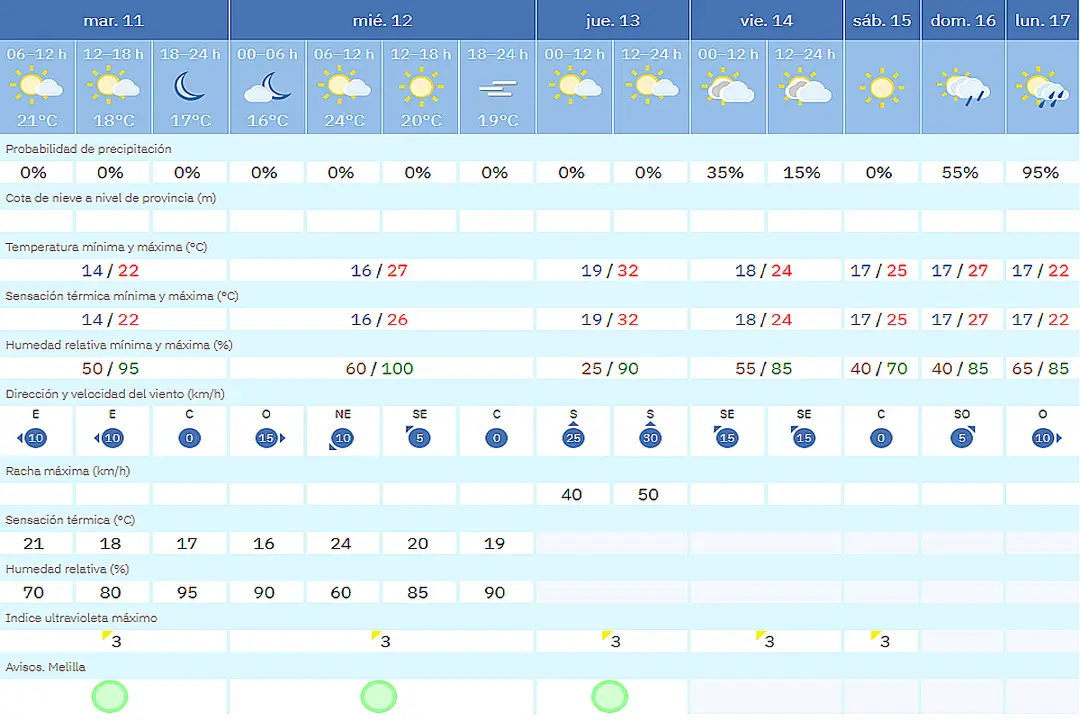
Task: Click the sunny icon for sáb. 15
Action: [x=882, y=88]
